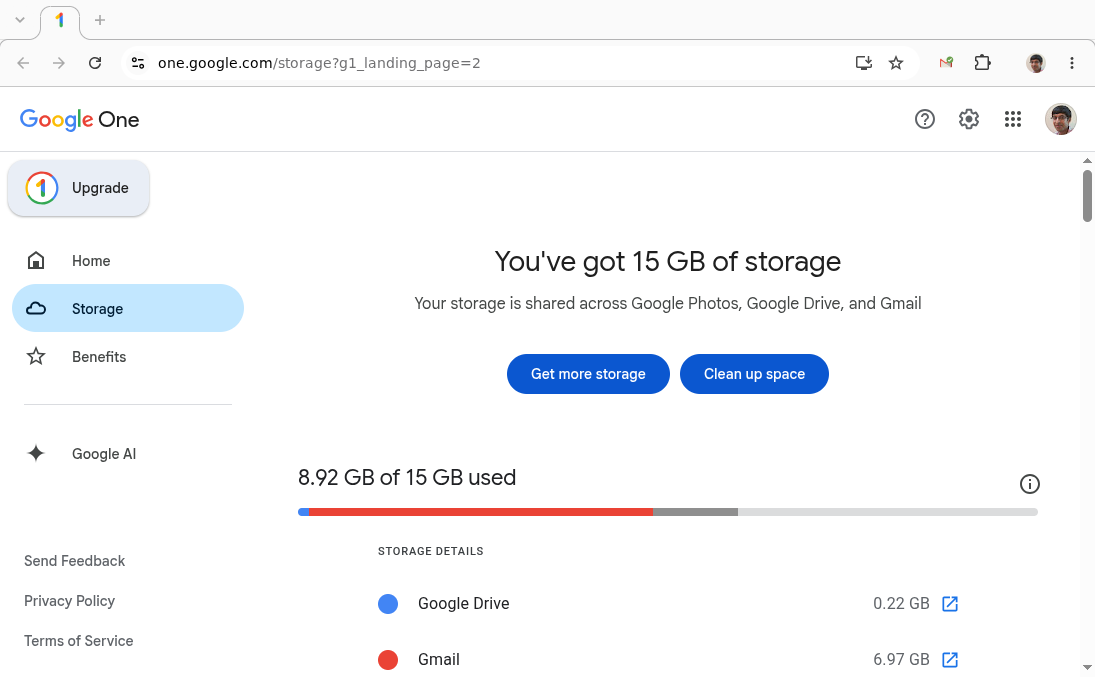
Task: Open a new browser tab
Action: [x=100, y=20]
